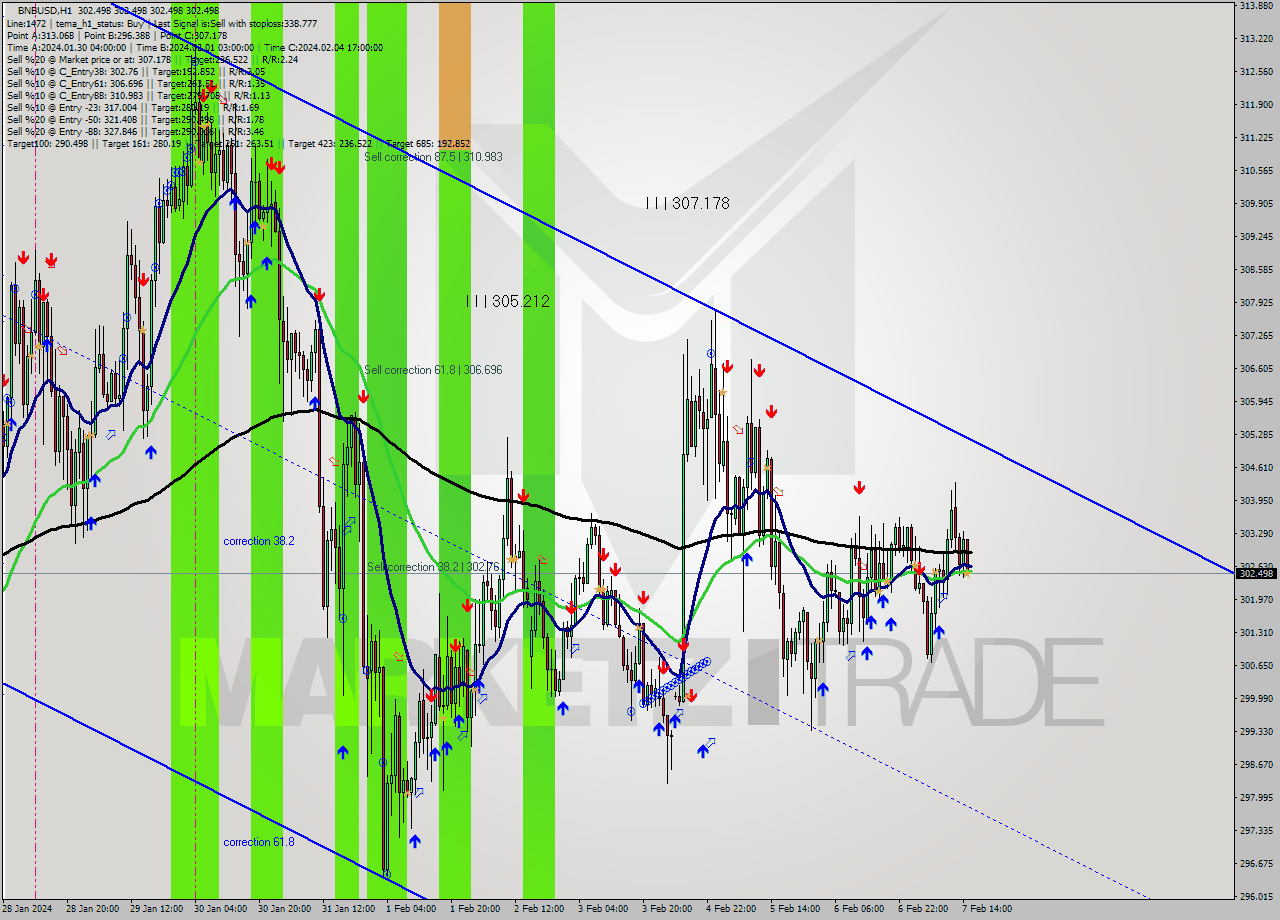The height and width of the screenshot is (920, 1280).
Task: Click the 307.925 price axis label
Action: pos(1256,302)
